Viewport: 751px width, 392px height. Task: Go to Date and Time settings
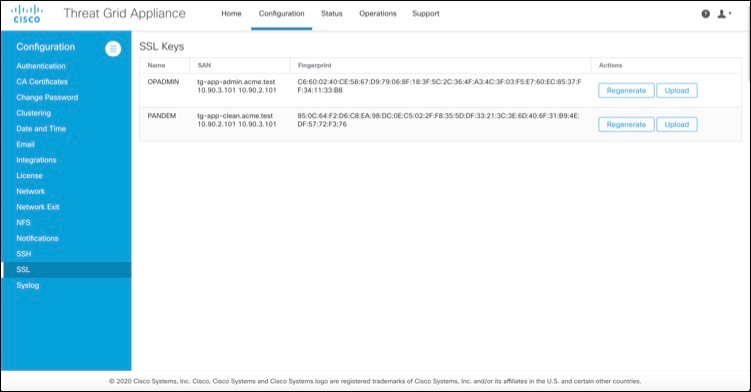pyautogui.click(x=41, y=128)
